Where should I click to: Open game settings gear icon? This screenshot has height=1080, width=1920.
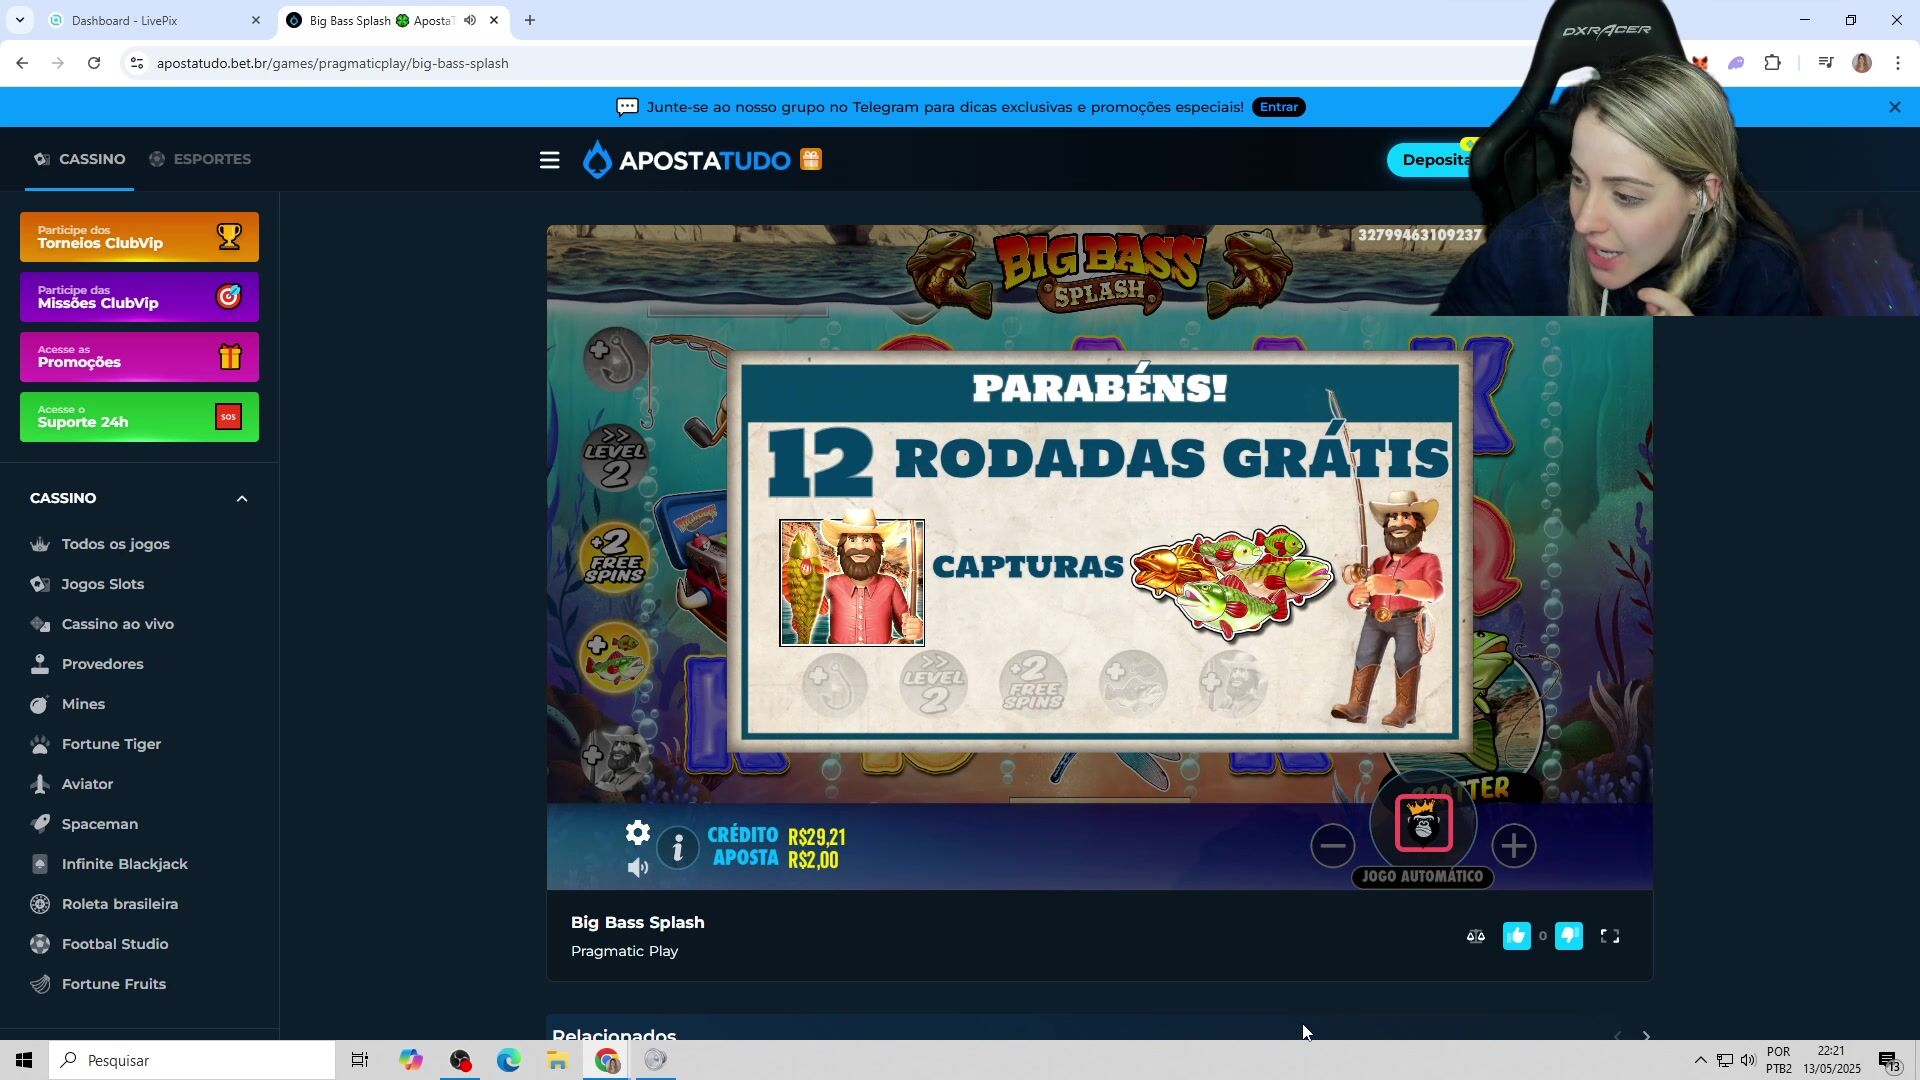pos(638,833)
